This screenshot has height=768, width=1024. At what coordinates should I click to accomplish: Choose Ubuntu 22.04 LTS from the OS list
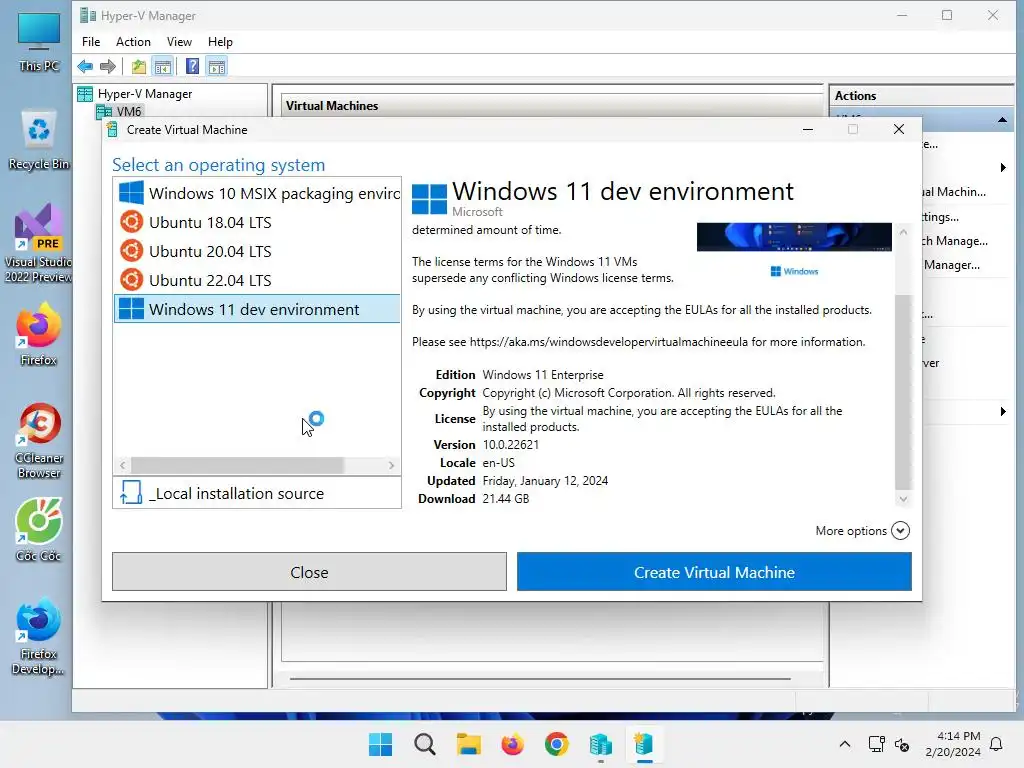click(x=258, y=280)
